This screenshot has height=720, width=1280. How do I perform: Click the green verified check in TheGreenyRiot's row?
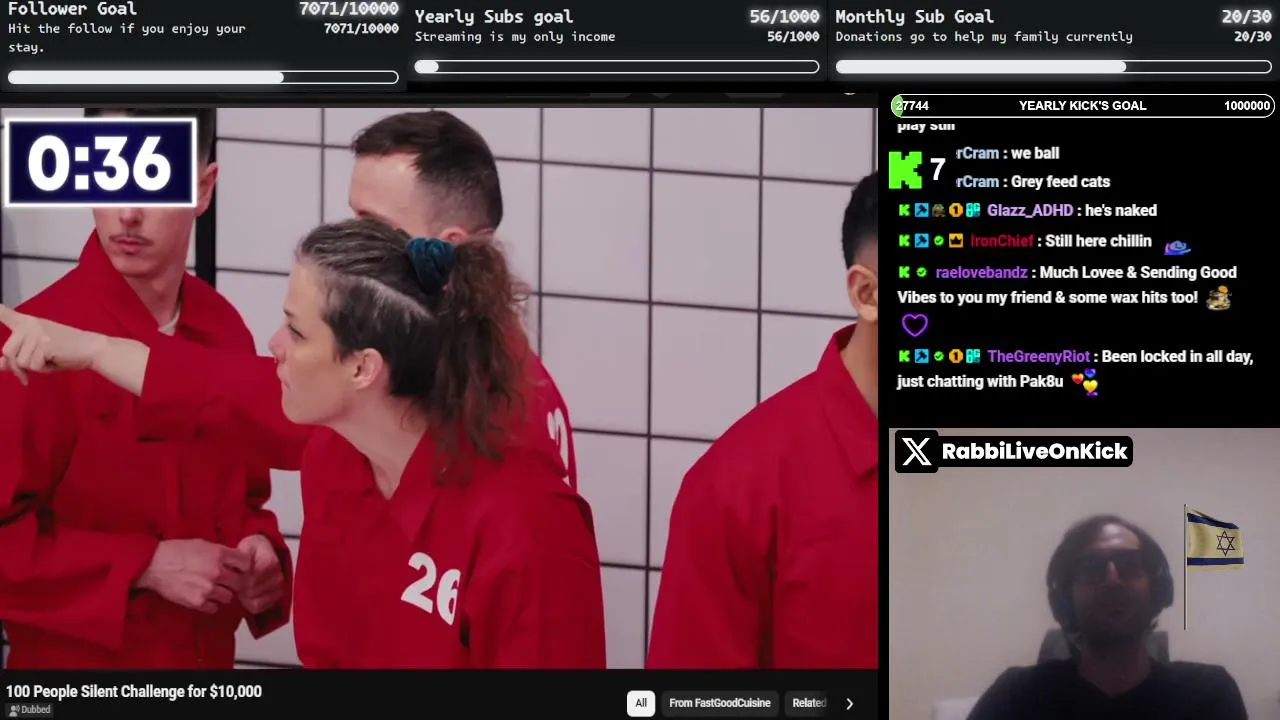938,357
